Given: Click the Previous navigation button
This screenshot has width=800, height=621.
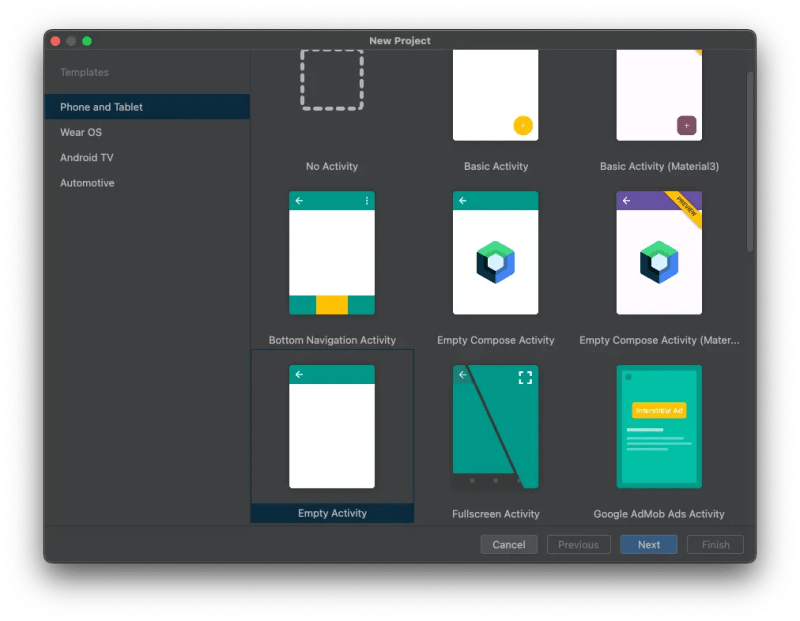Looking at the screenshot, I should 578,544.
